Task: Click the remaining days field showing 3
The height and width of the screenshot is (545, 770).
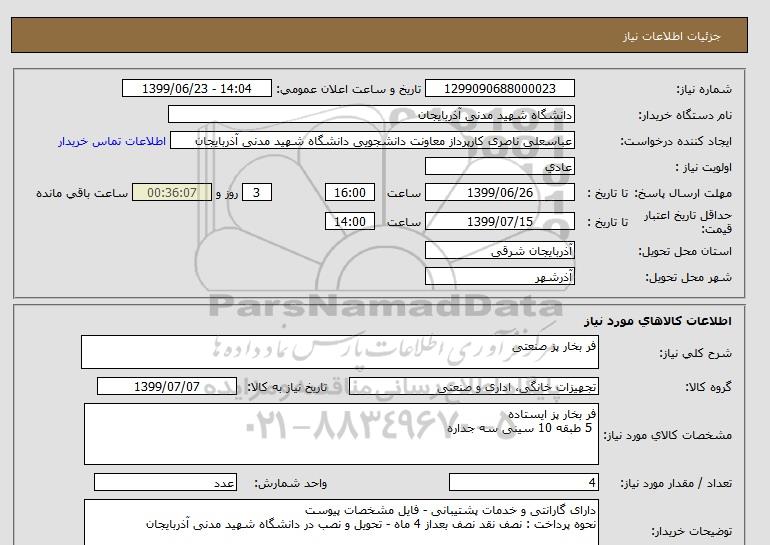Action: click(257, 192)
